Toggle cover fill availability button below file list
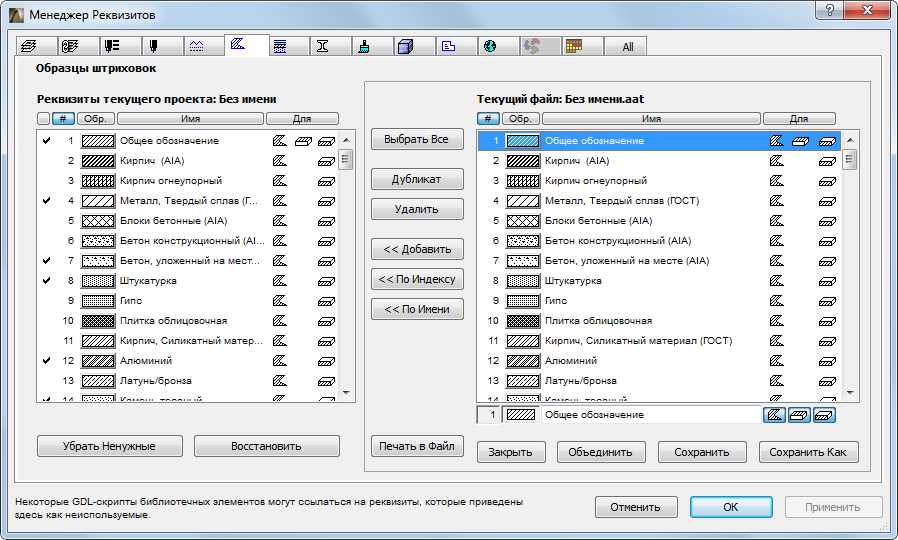Viewport: 898px width, 540px height. [x=799, y=415]
